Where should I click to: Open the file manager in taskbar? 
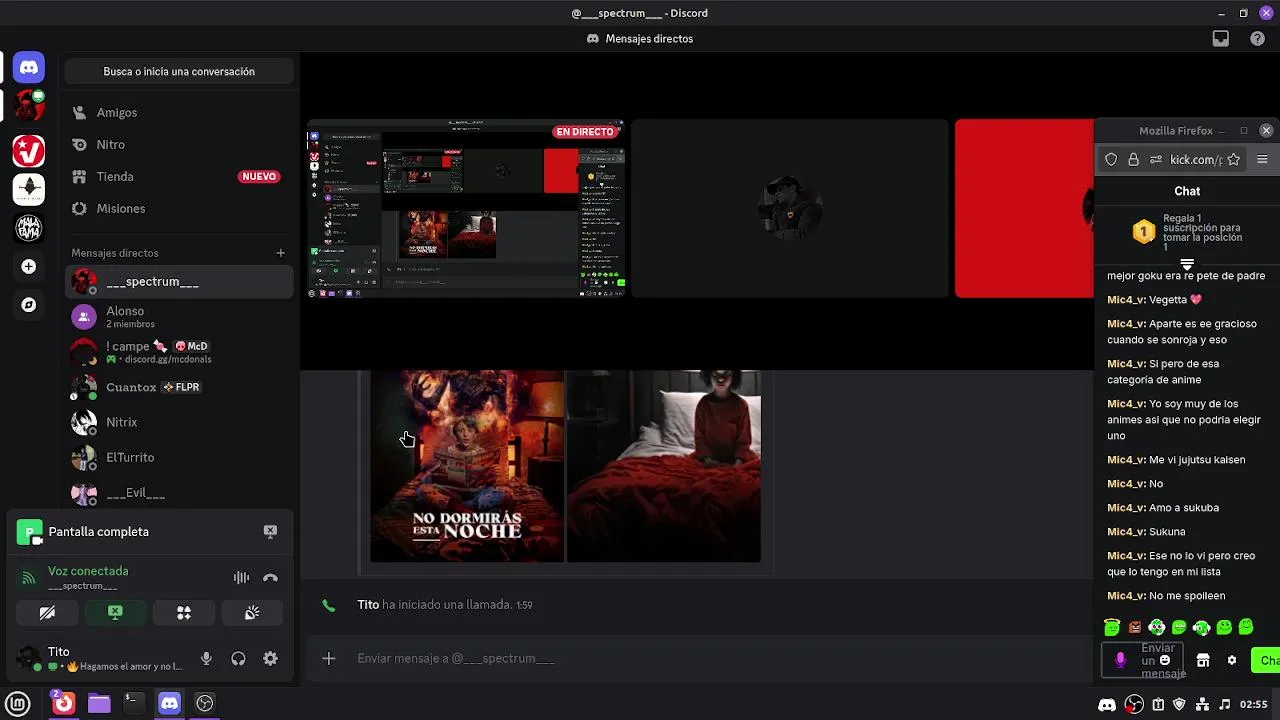[x=99, y=704]
